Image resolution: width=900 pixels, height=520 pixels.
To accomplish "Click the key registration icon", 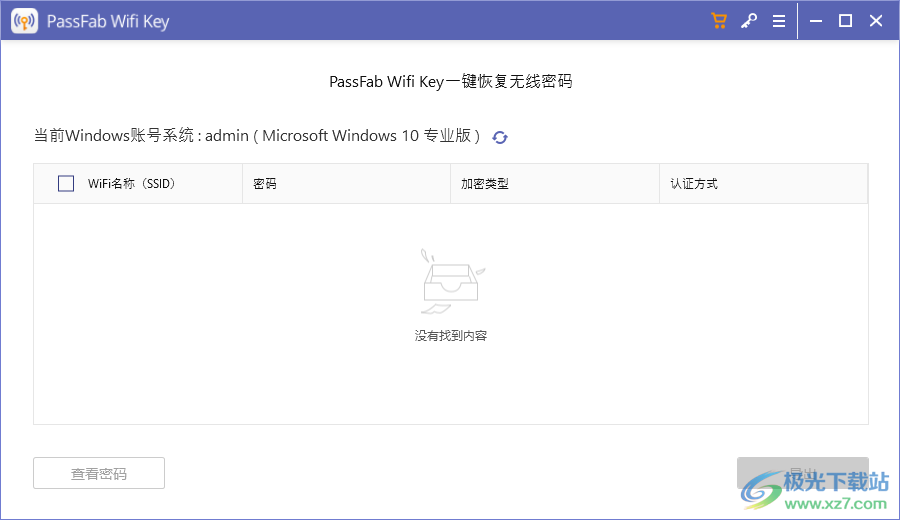I will point(748,21).
